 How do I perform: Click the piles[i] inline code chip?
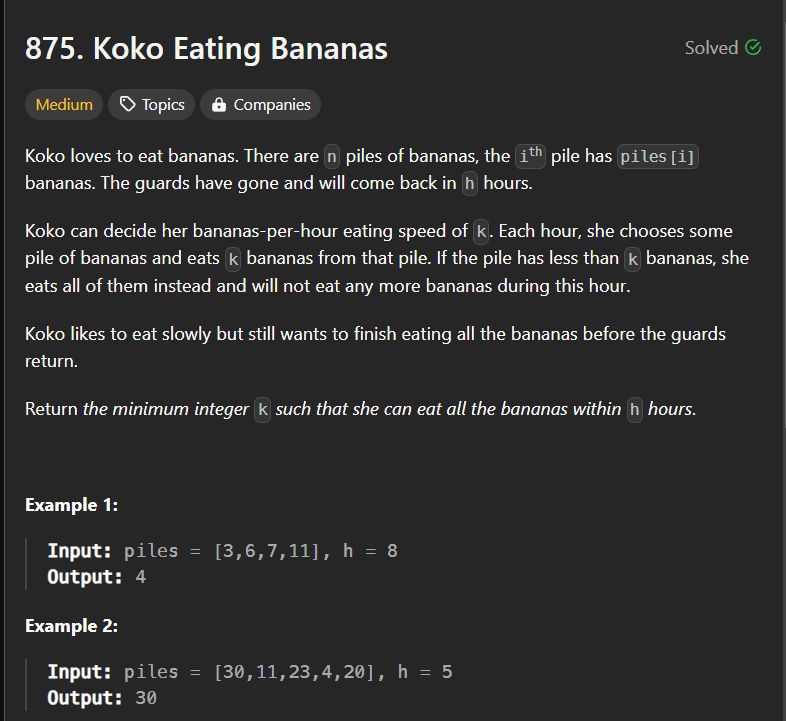[x=657, y=156]
